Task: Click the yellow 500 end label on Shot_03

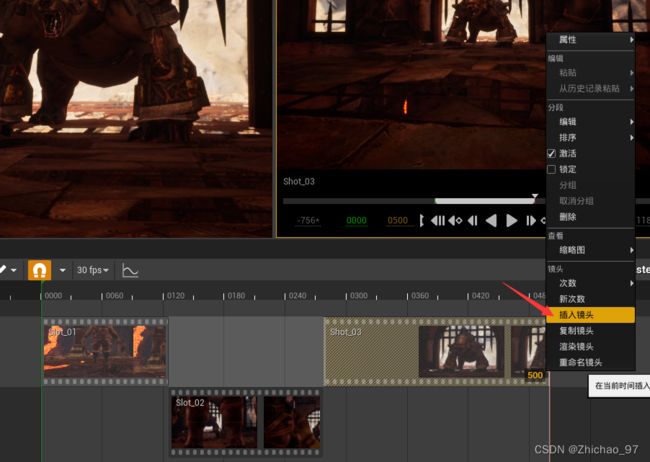Action: pyautogui.click(x=535, y=375)
